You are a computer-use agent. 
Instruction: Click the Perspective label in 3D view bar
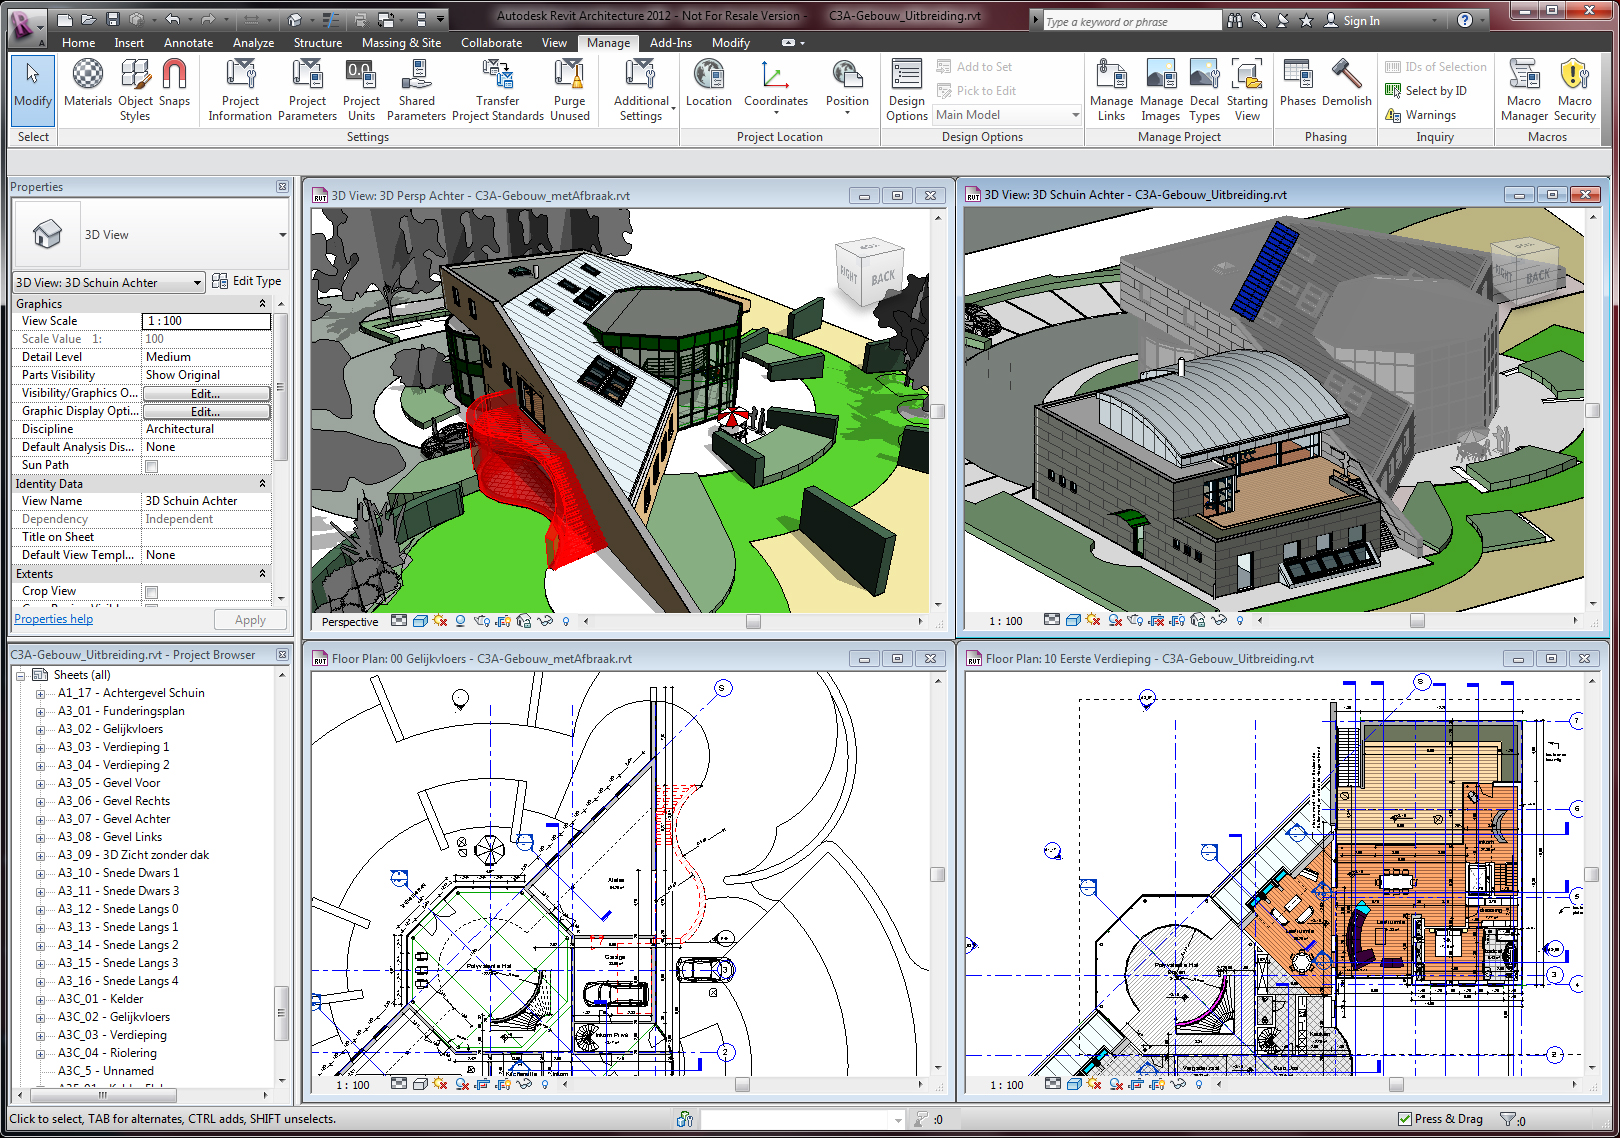point(350,622)
